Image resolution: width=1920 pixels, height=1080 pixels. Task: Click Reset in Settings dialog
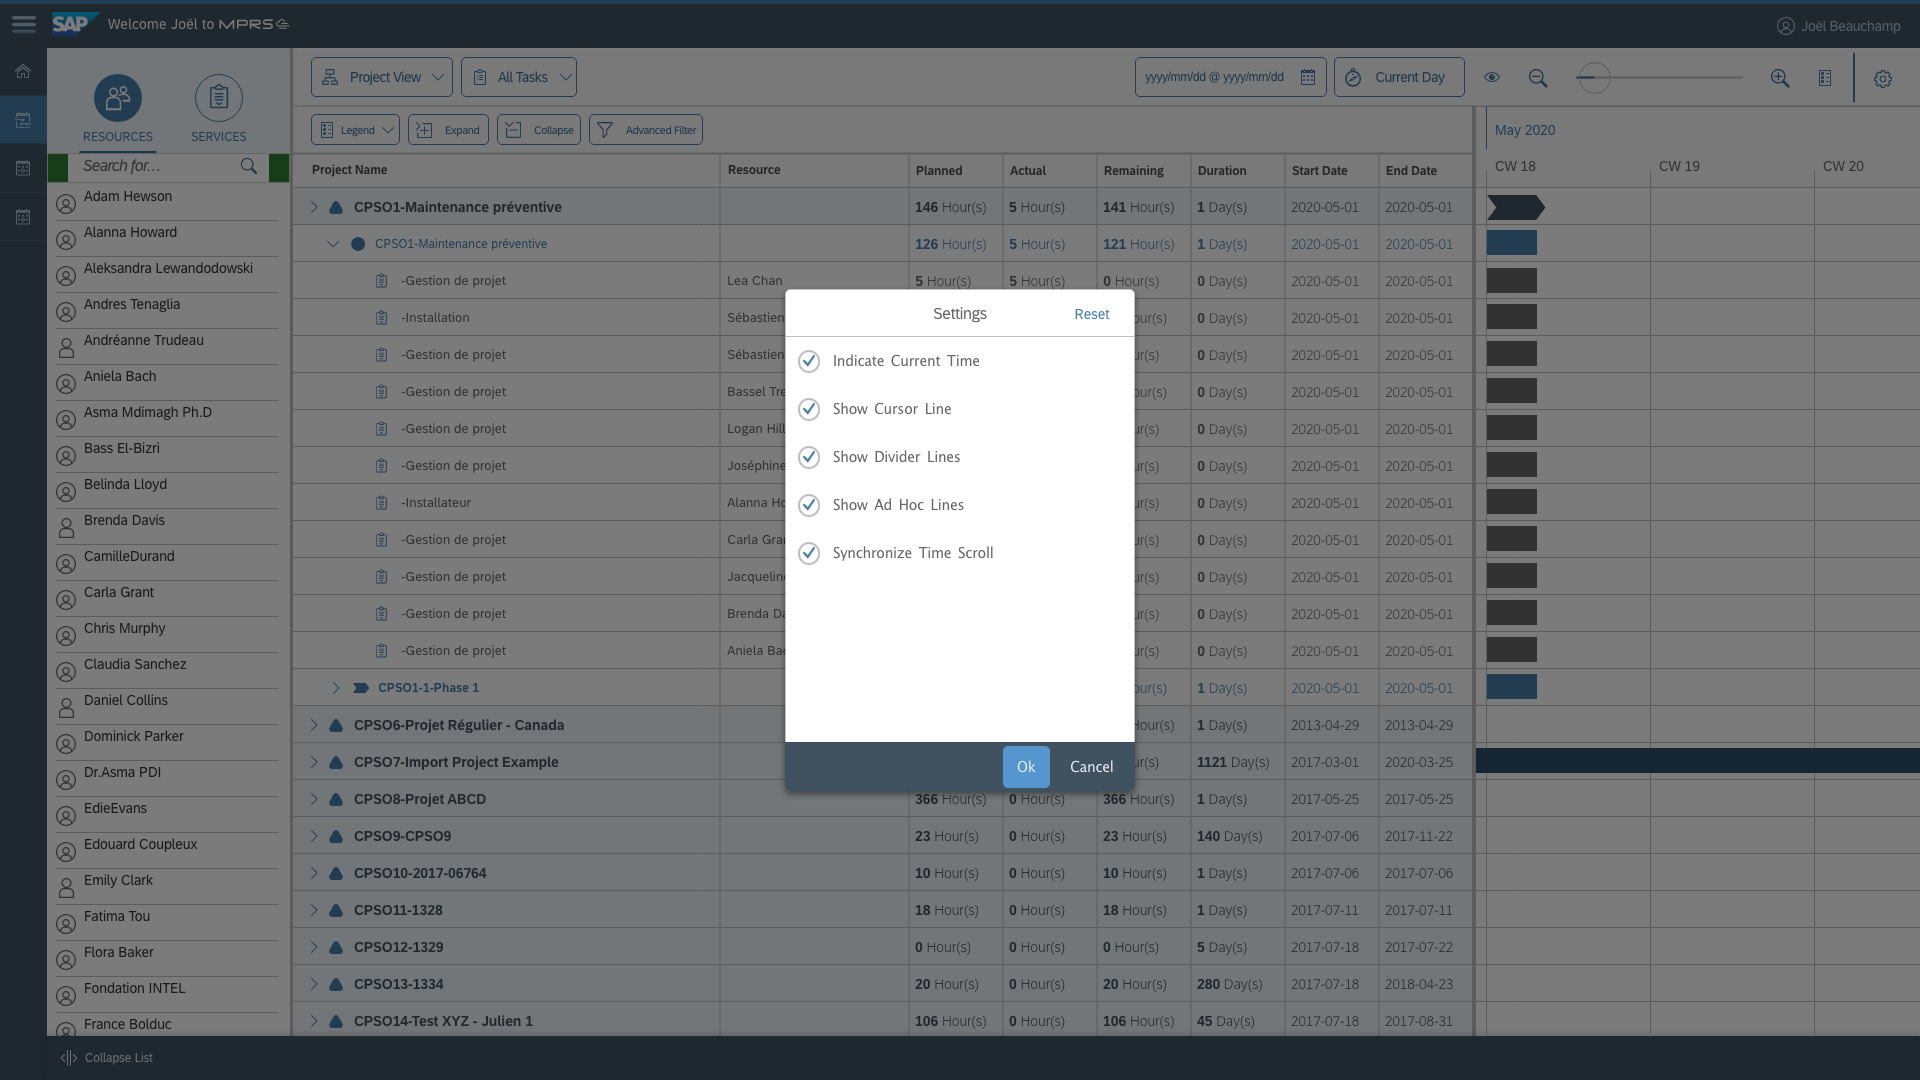point(1091,314)
